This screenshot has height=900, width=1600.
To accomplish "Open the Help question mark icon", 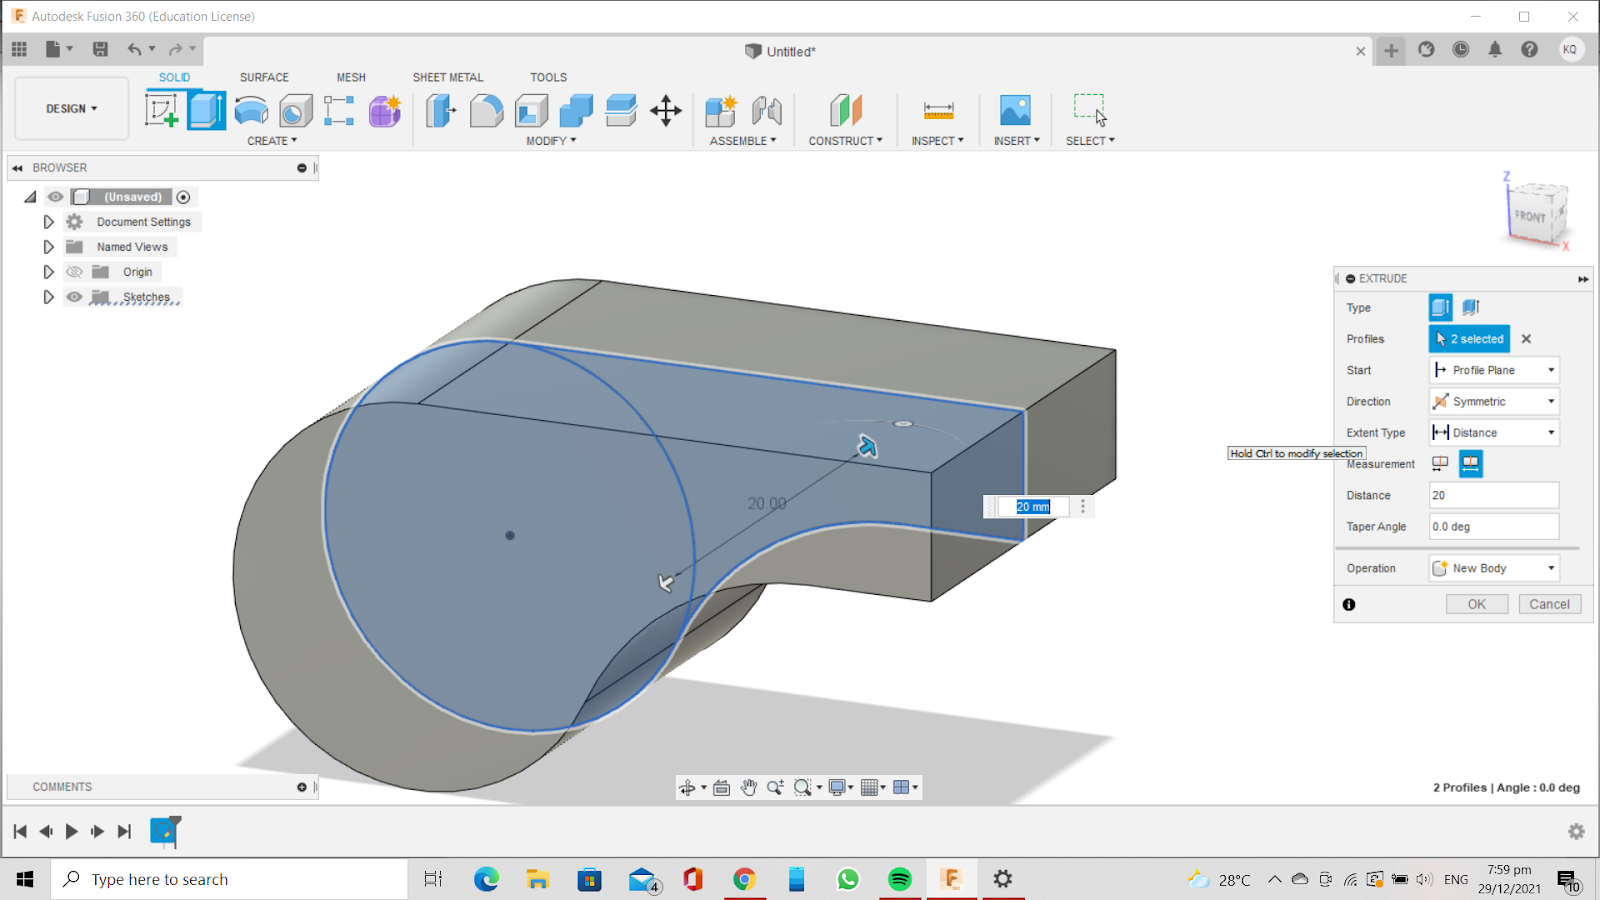I will (1529, 49).
